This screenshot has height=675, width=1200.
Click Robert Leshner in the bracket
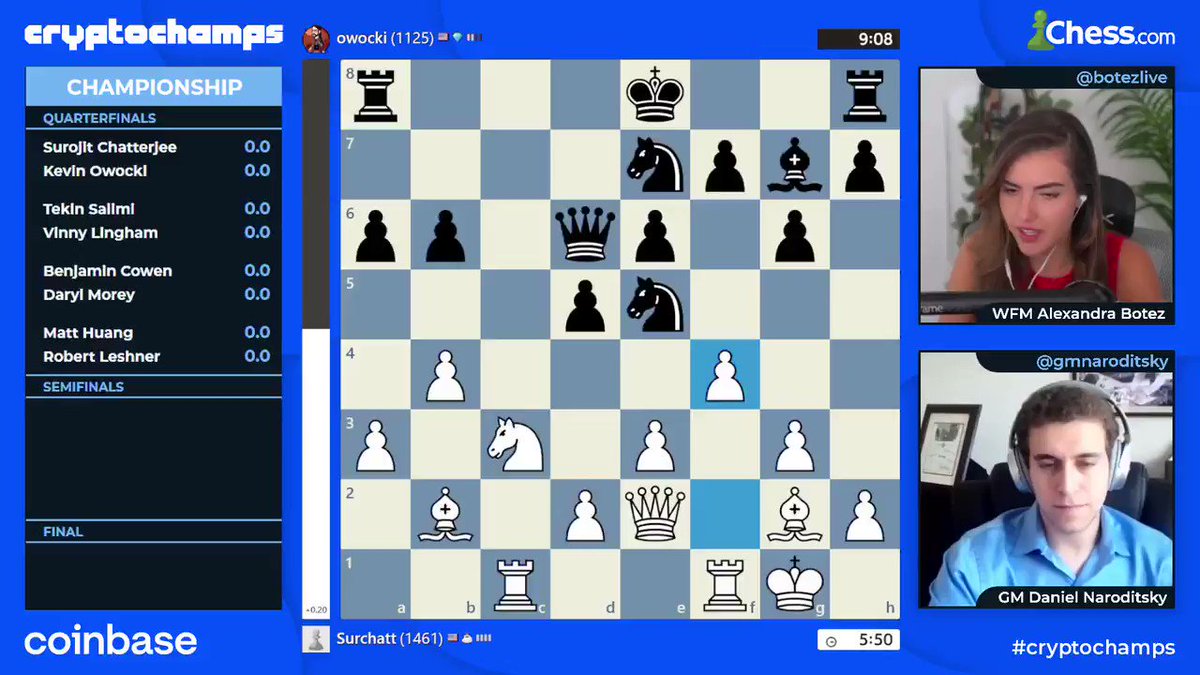[102, 357]
